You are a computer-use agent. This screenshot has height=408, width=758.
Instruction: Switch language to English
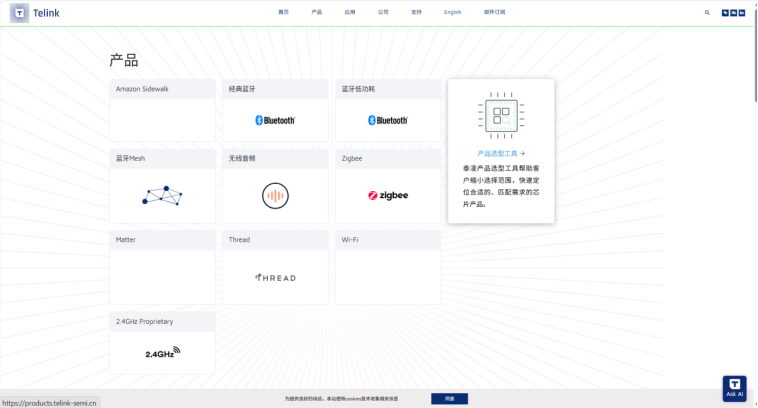pyautogui.click(x=452, y=12)
